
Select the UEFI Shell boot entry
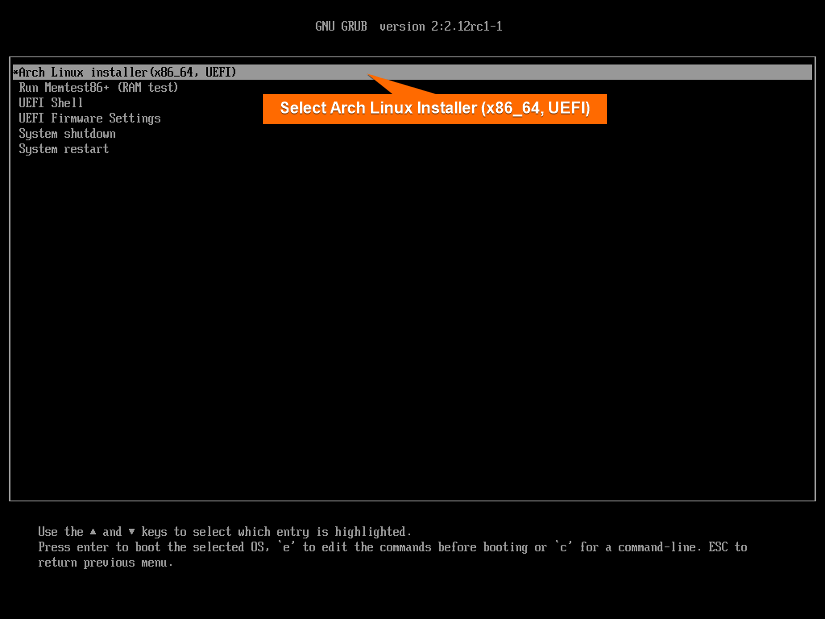51,103
